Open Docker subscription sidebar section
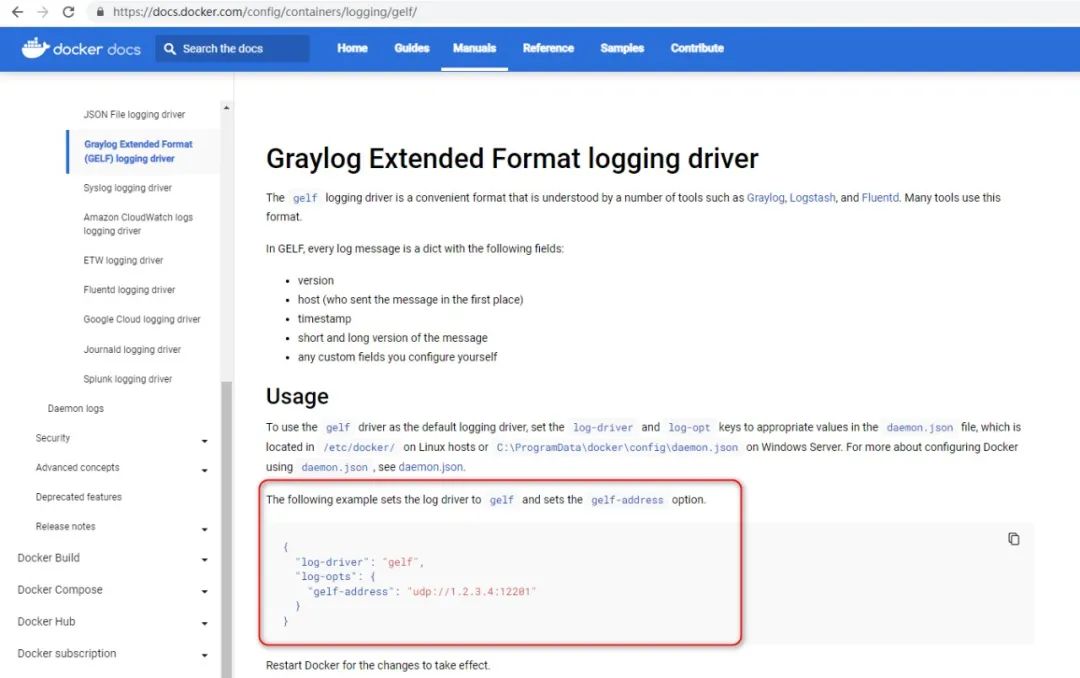This screenshot has width=1080, height=678. click(67, 653)
